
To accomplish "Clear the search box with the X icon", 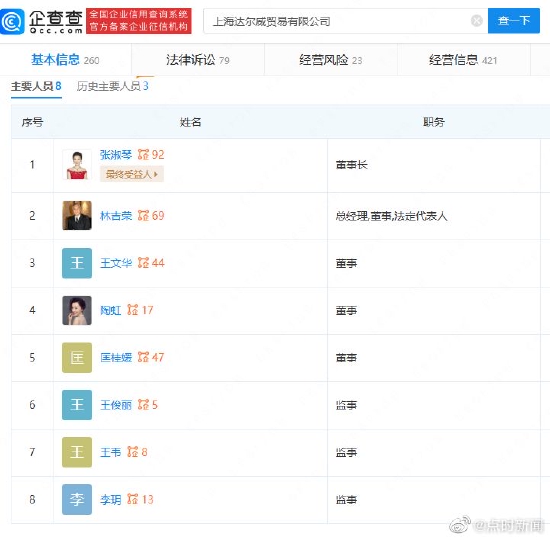I will tap(476, 21).
